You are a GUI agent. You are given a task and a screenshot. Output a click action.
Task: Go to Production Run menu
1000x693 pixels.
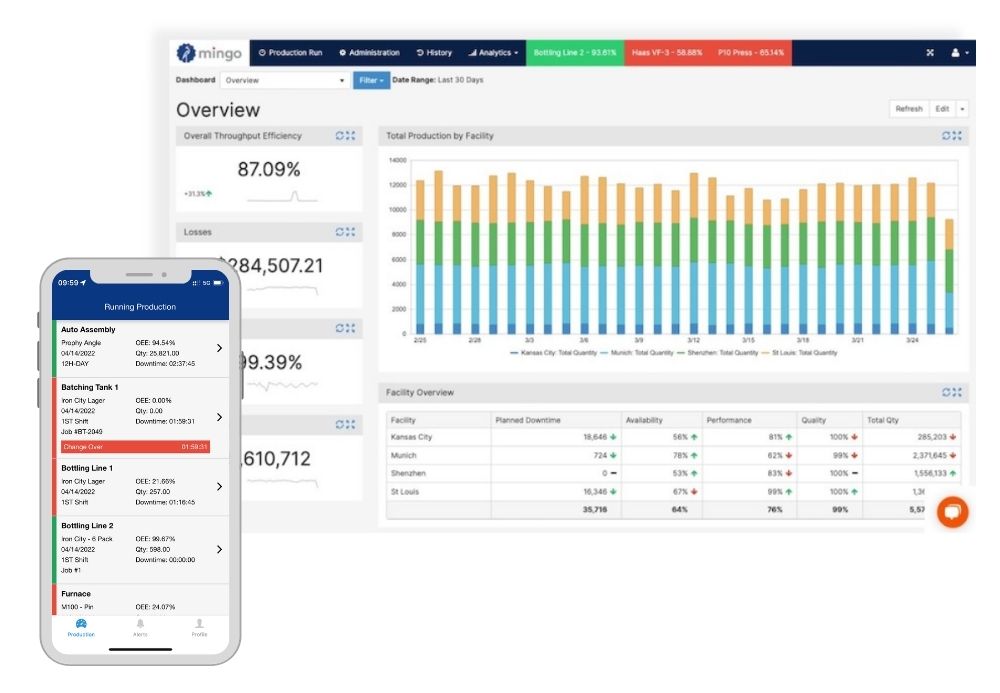291,53
